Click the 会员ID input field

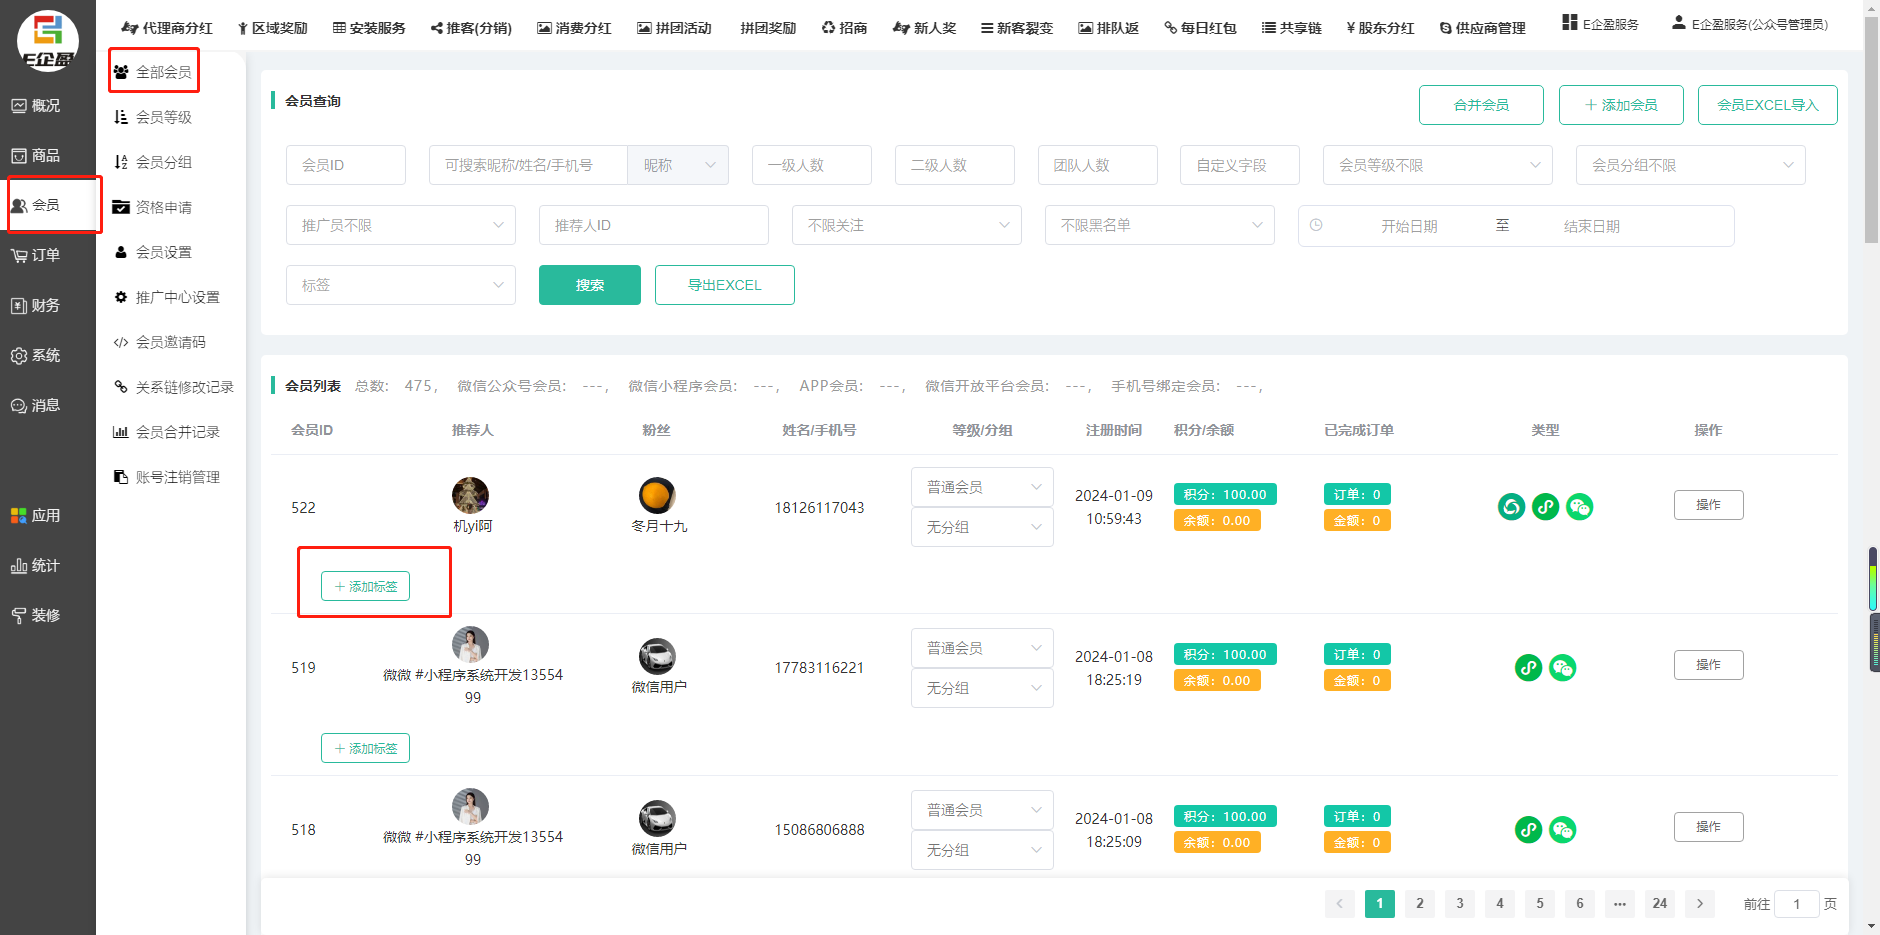[346, 165]
